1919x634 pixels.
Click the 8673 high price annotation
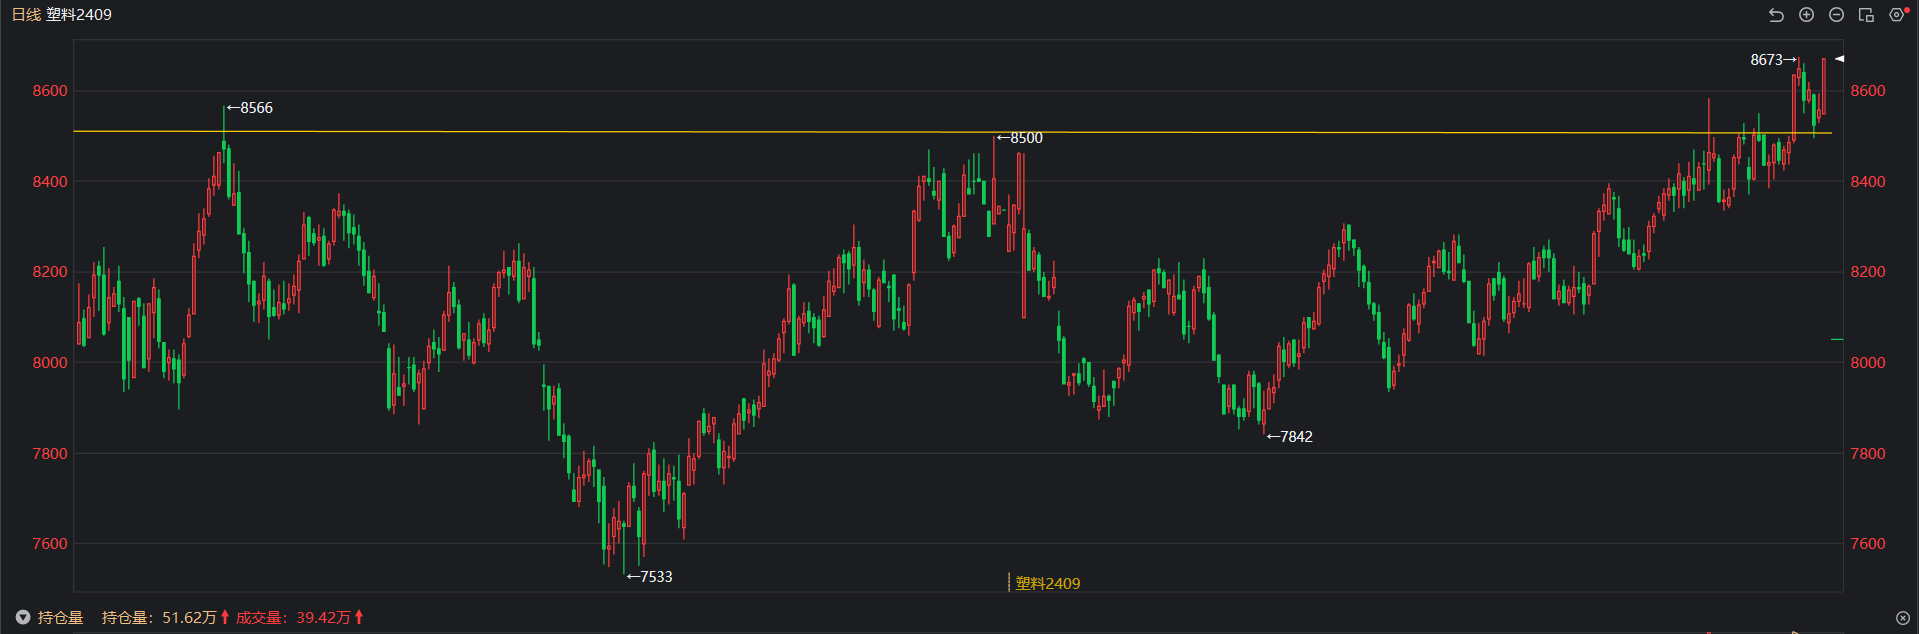point(1773,60)
